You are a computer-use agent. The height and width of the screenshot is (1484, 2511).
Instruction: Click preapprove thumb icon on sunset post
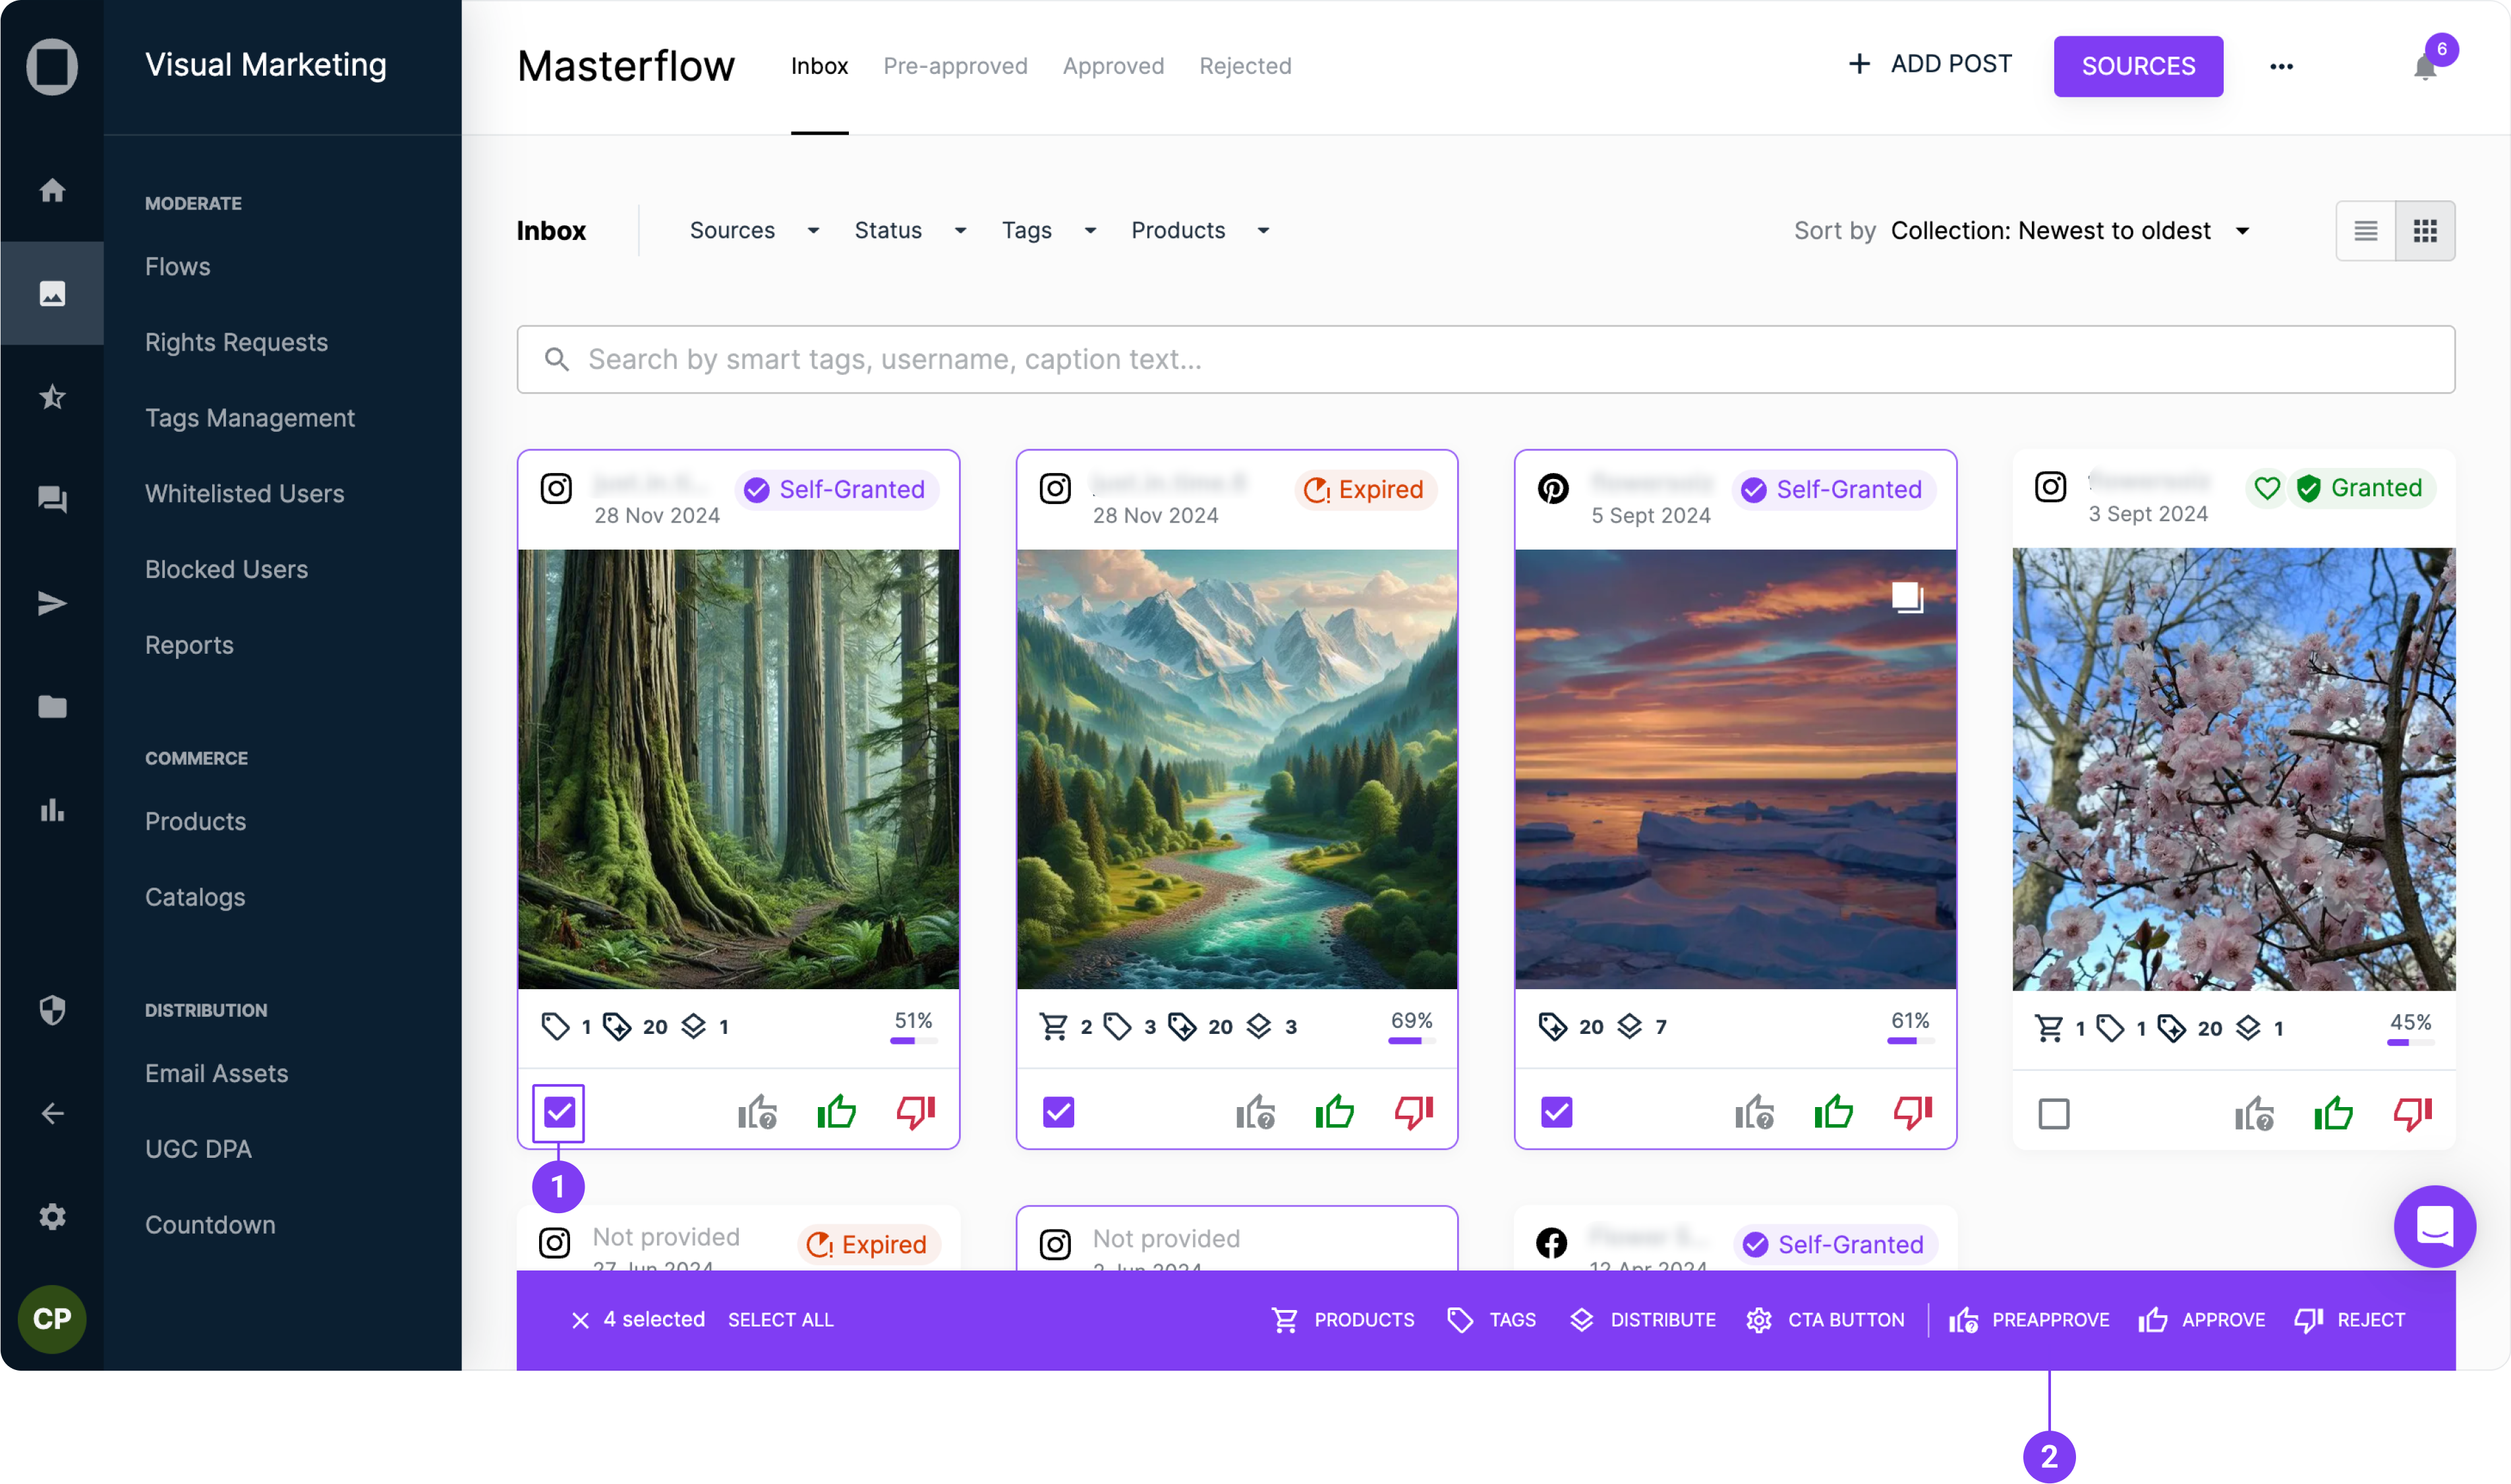(1754, 1111)
